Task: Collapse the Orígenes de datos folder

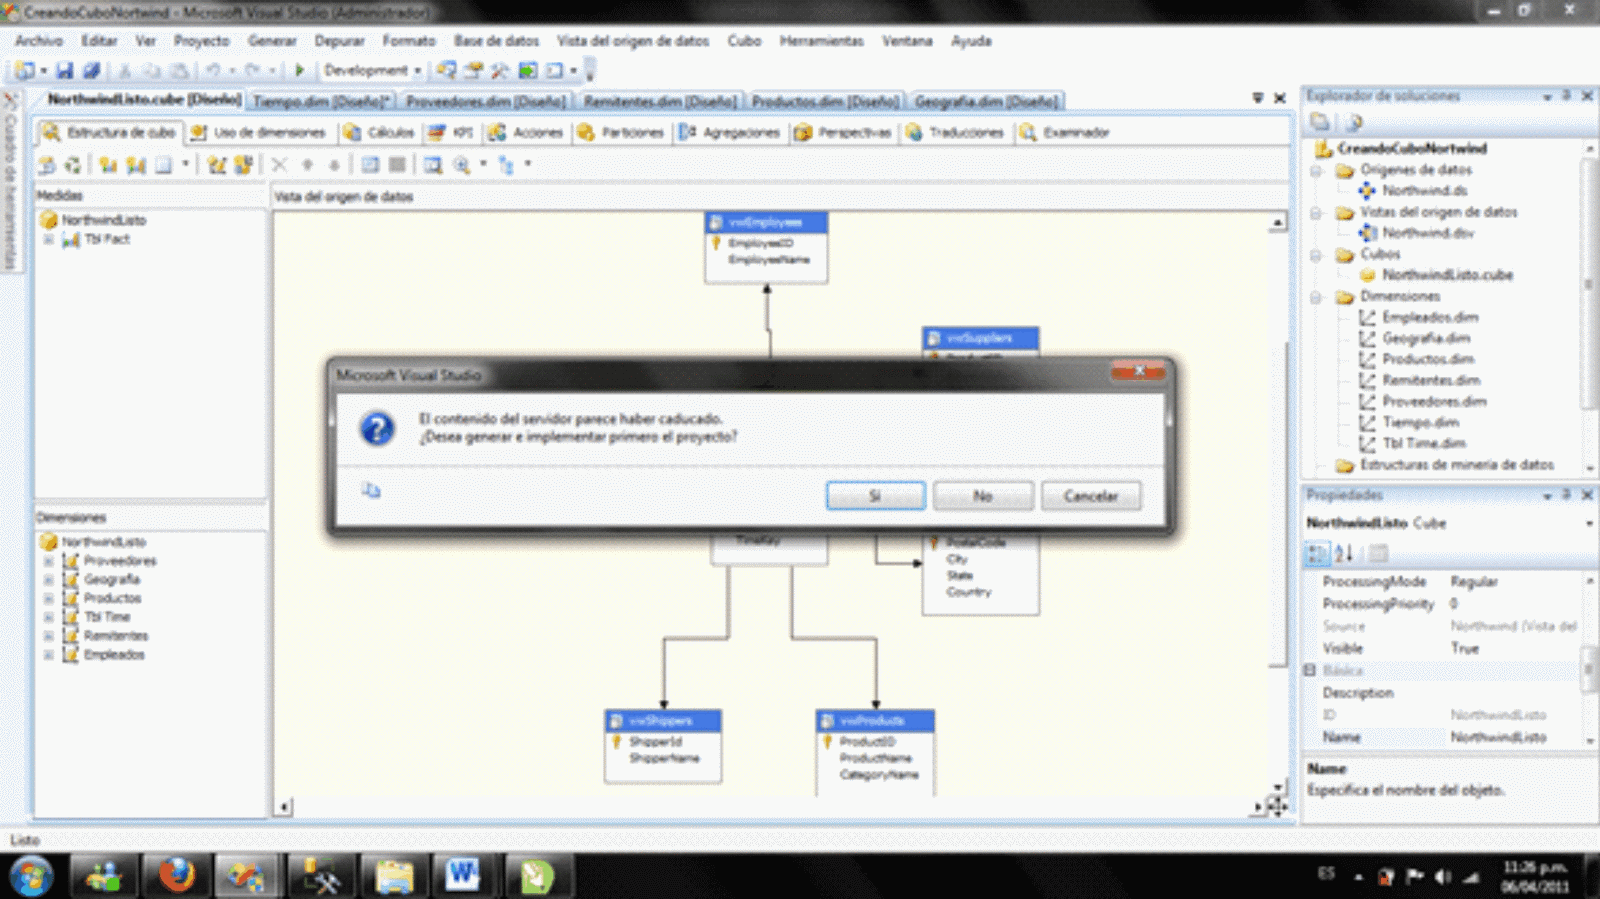Action: (1316, 170)
